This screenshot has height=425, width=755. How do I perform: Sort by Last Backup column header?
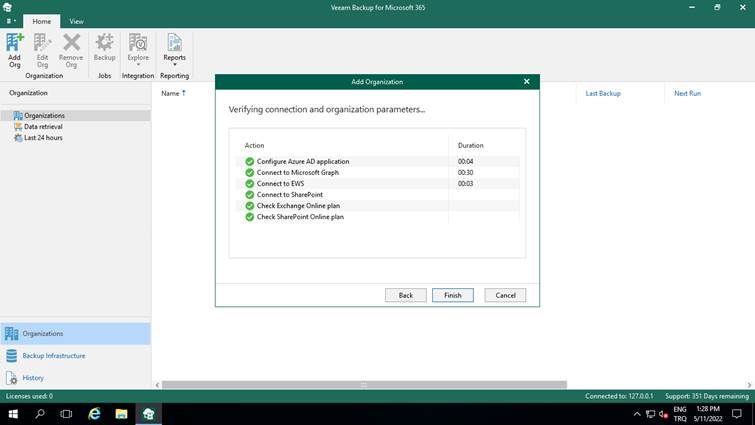(x=603, y=93)
